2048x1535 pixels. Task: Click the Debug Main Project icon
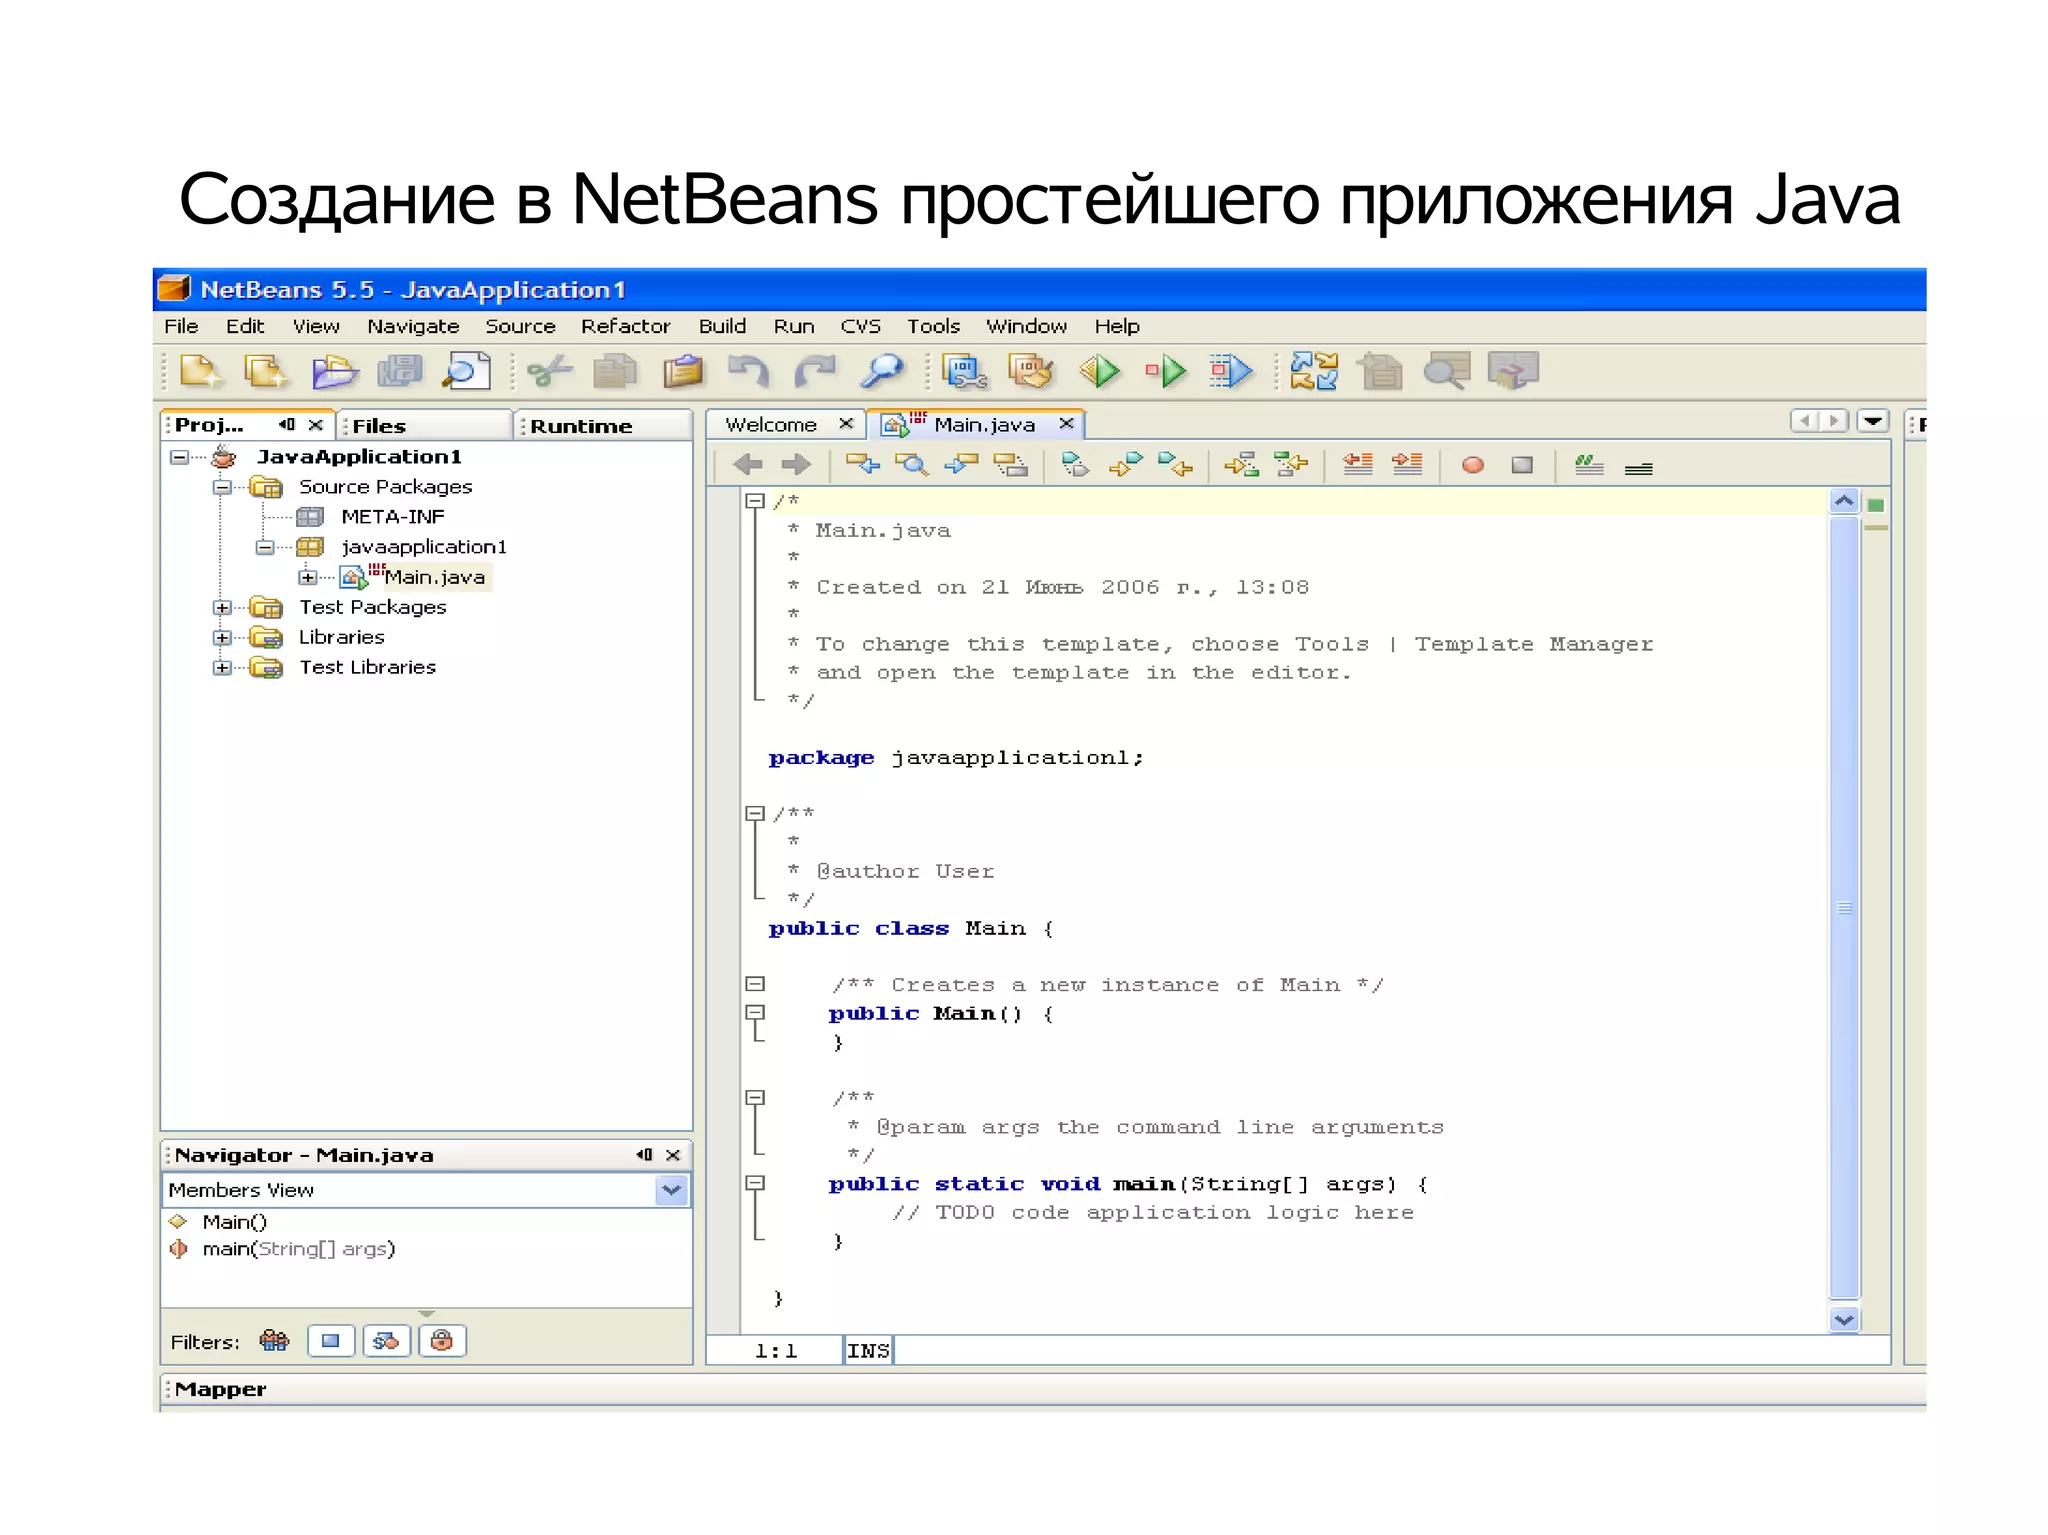(x=1166, y=371)
